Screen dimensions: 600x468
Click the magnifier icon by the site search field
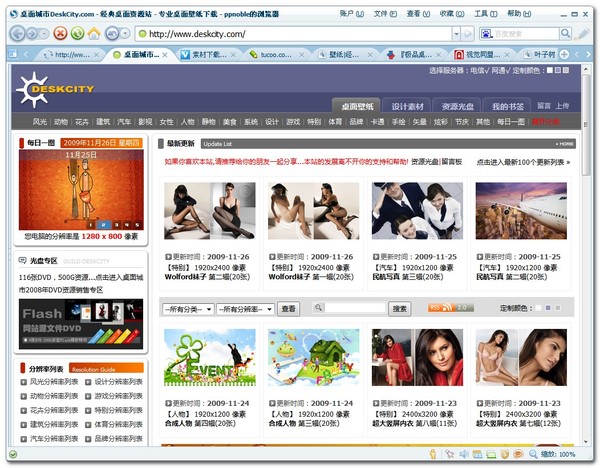click(x=318, y=307)
